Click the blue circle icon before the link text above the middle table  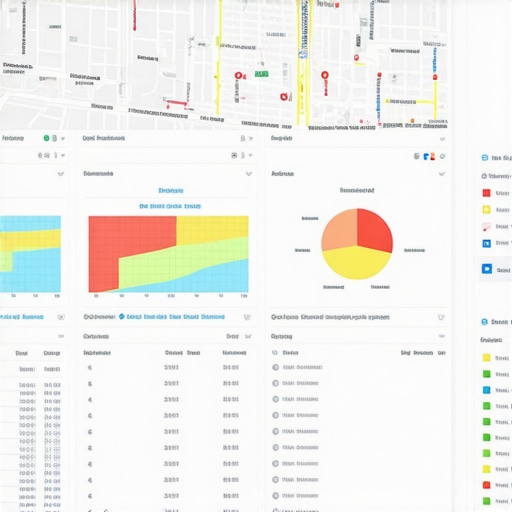122,316
